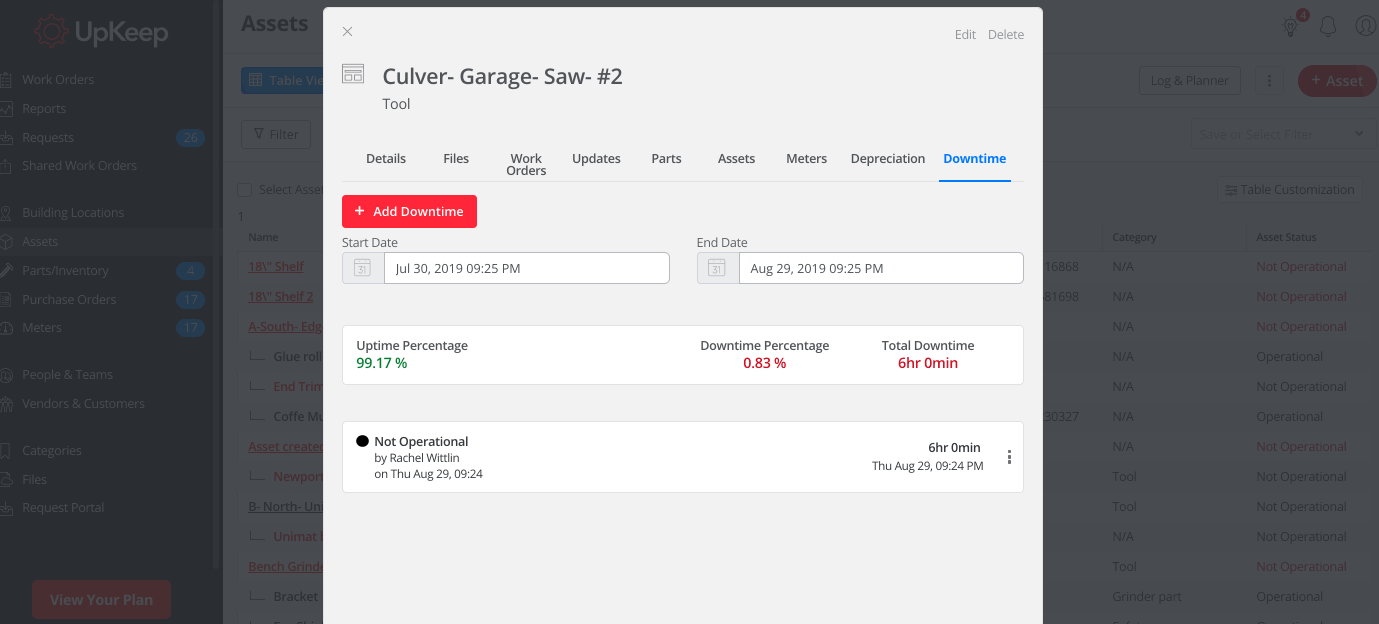Click the Edit link in modal
Image resolution: width=1379 pixels, height=624 pixels.
pos(965,34)
